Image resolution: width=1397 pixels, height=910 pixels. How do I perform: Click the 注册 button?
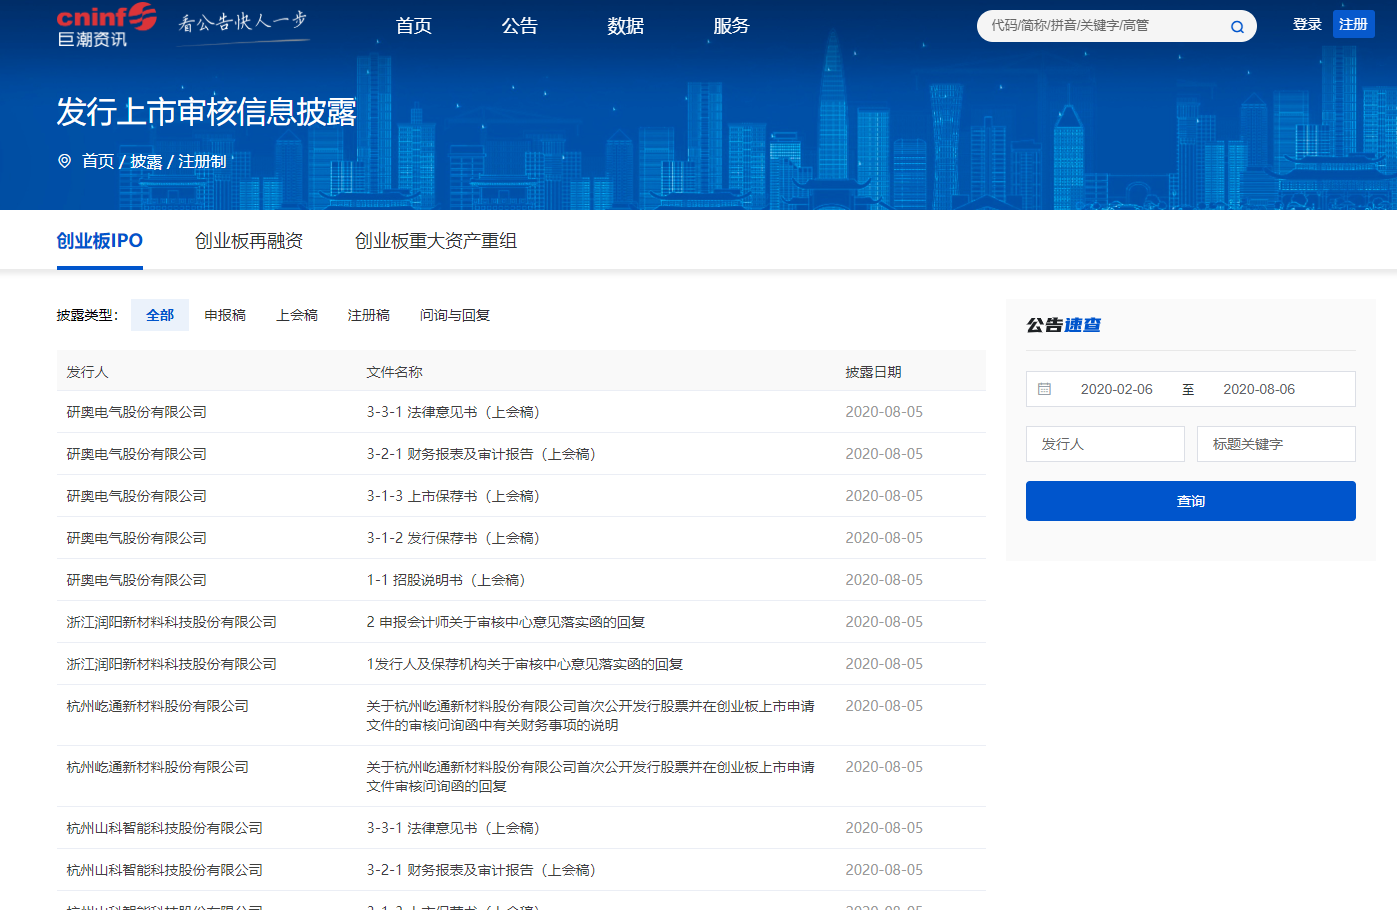pos(1353,24)
